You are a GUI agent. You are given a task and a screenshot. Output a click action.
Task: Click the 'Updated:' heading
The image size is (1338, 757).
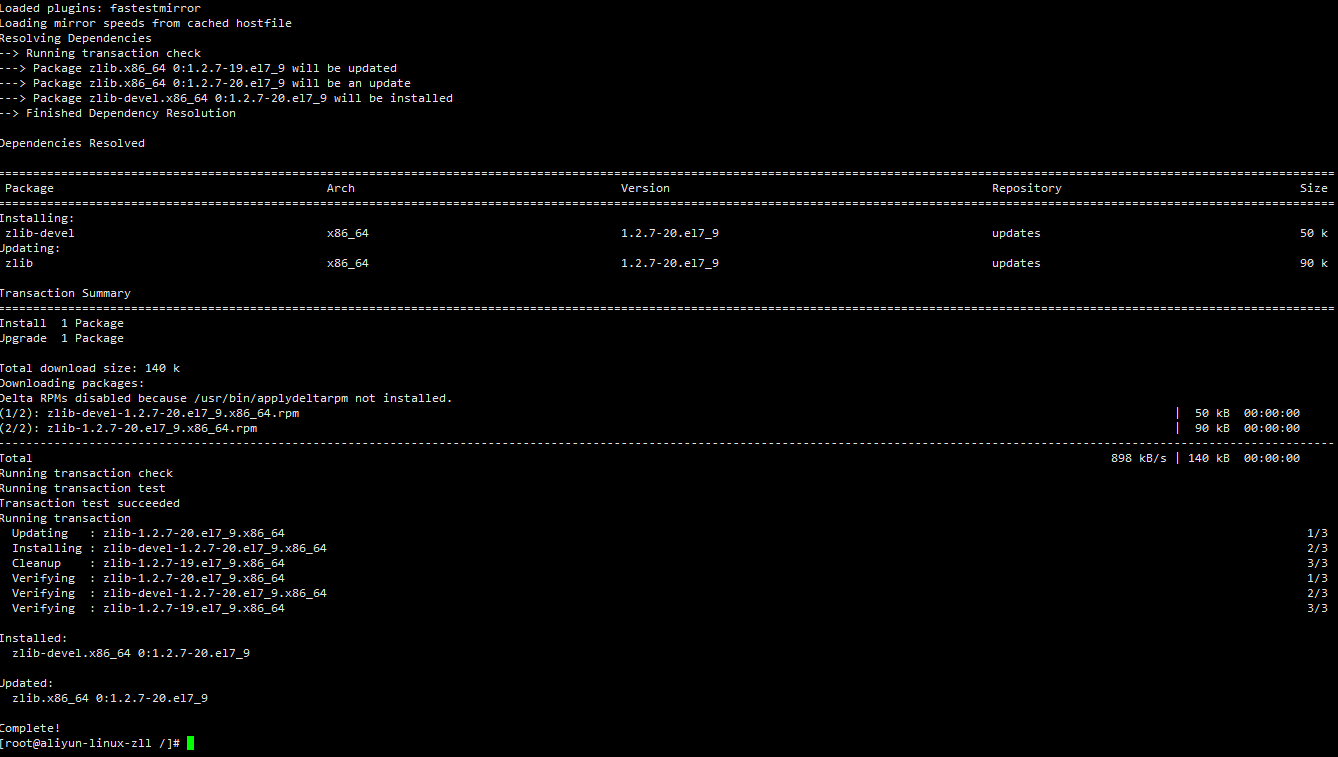point(27,683)
